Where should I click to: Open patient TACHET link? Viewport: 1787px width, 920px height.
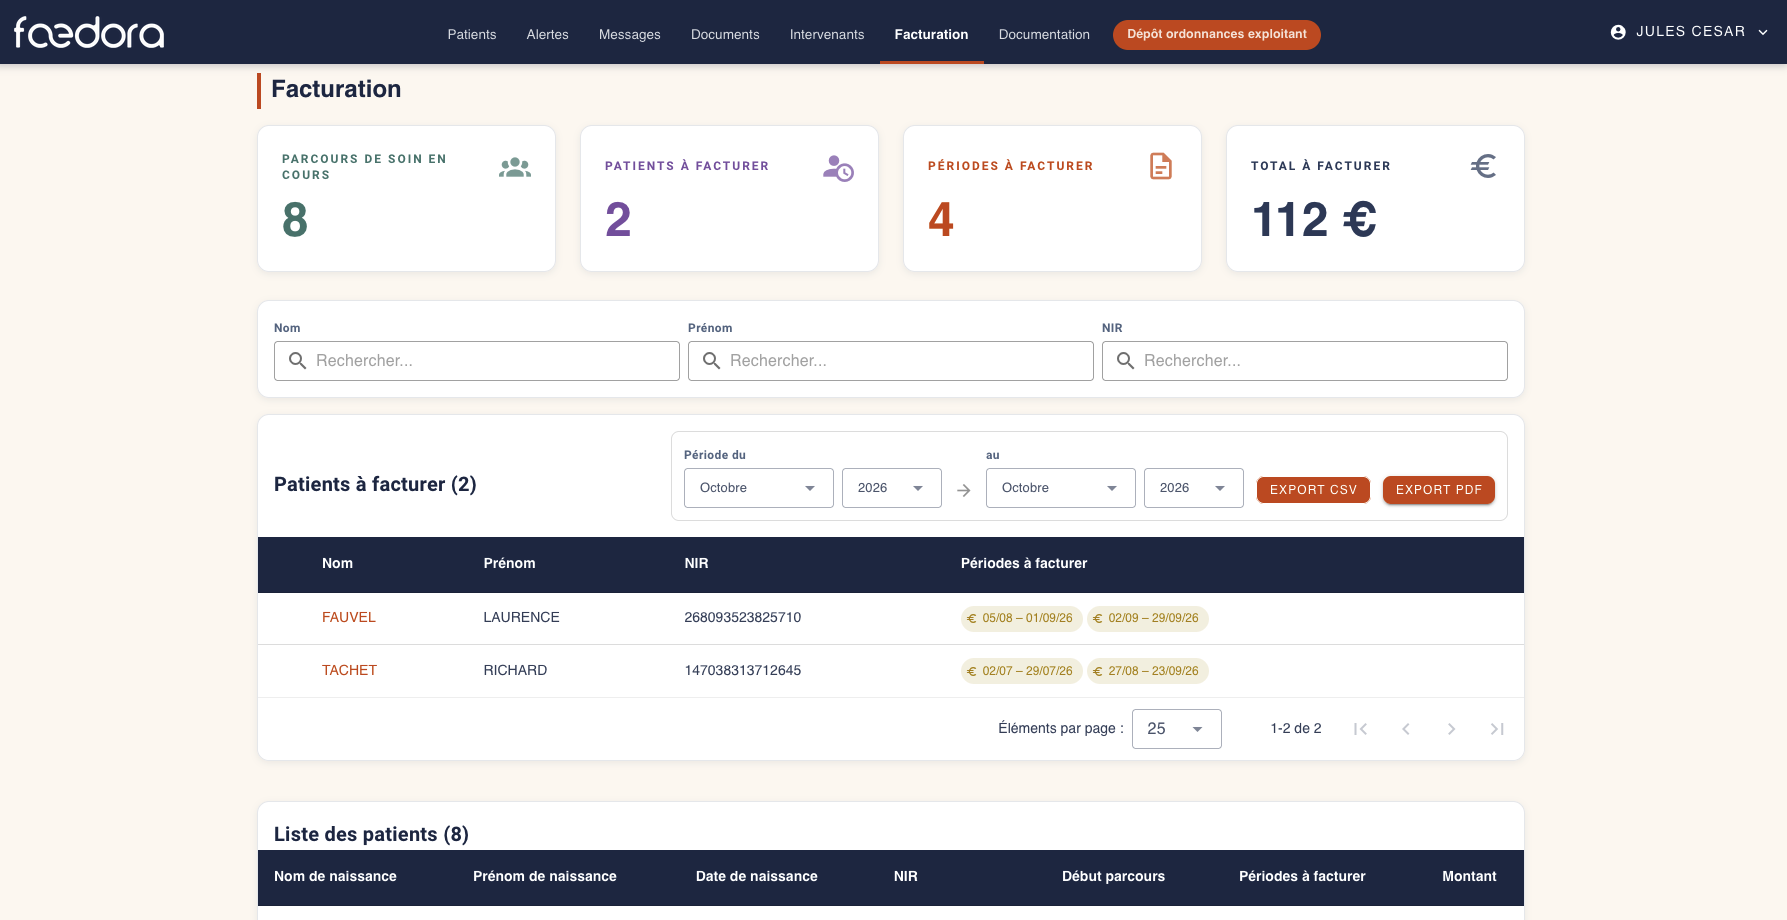coord(349,670)
